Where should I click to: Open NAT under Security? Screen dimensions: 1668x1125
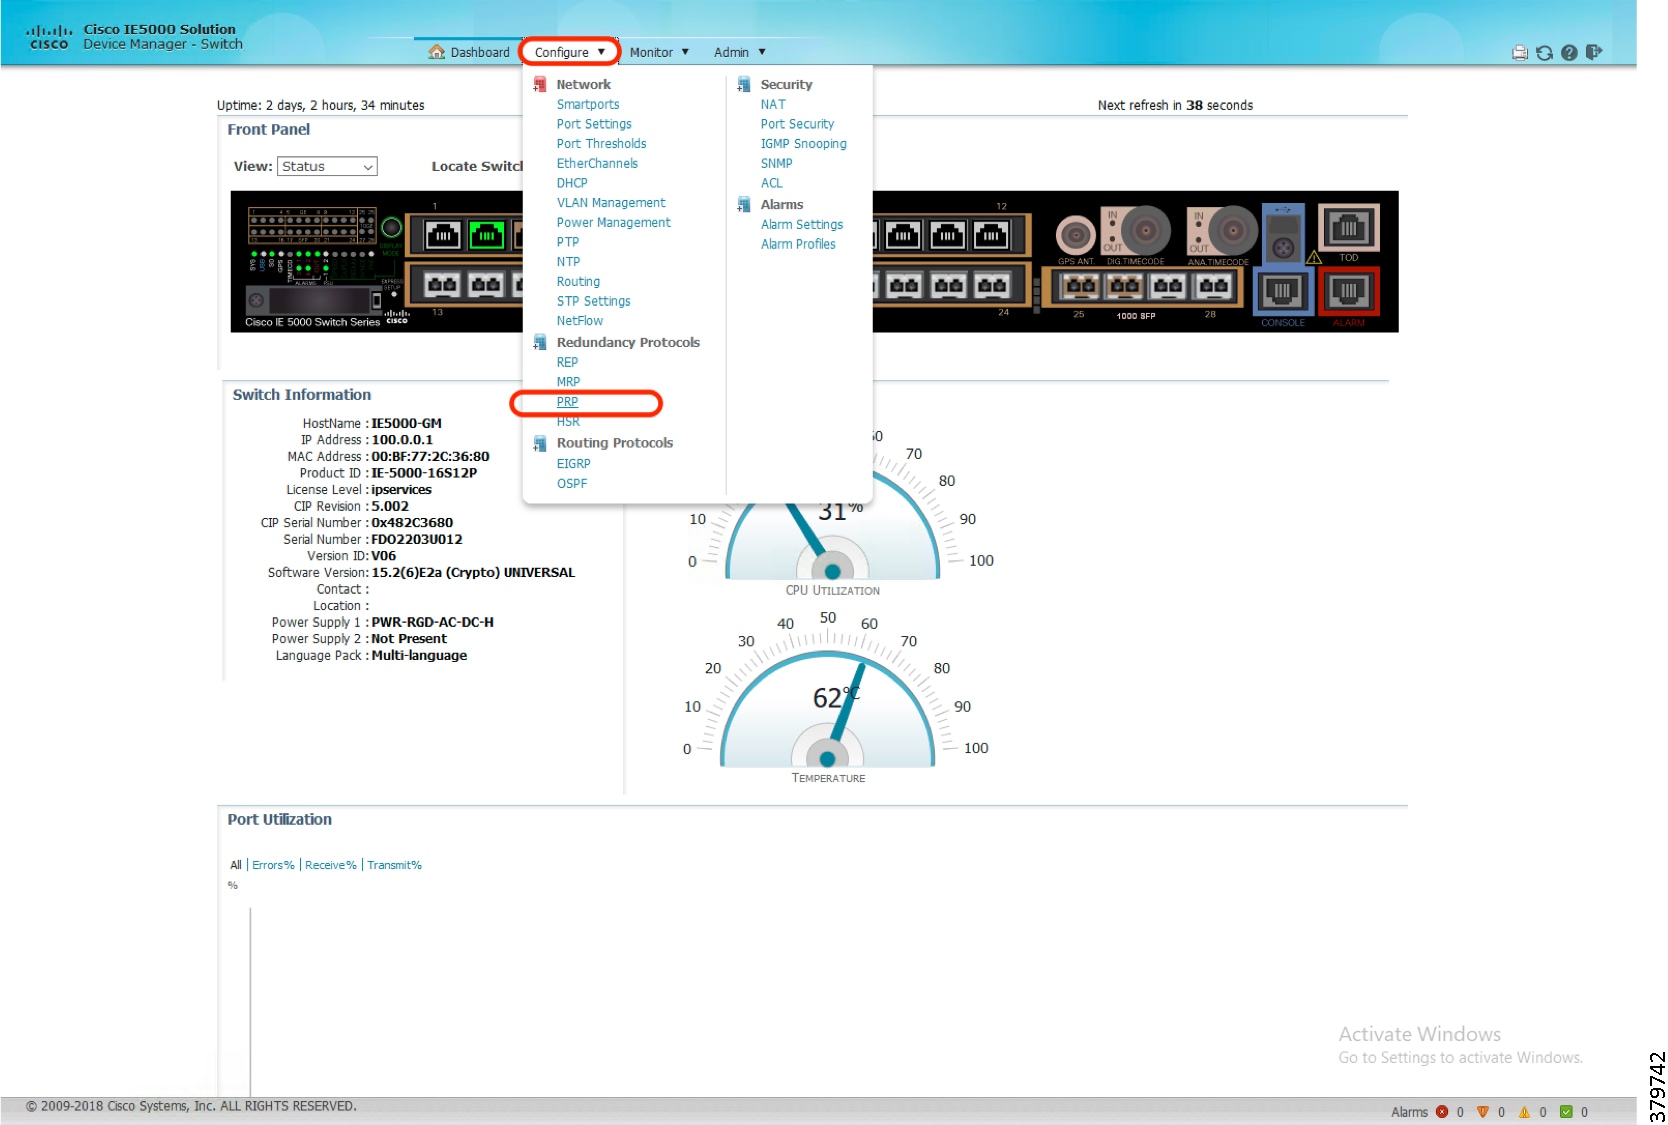pos(773,104)
